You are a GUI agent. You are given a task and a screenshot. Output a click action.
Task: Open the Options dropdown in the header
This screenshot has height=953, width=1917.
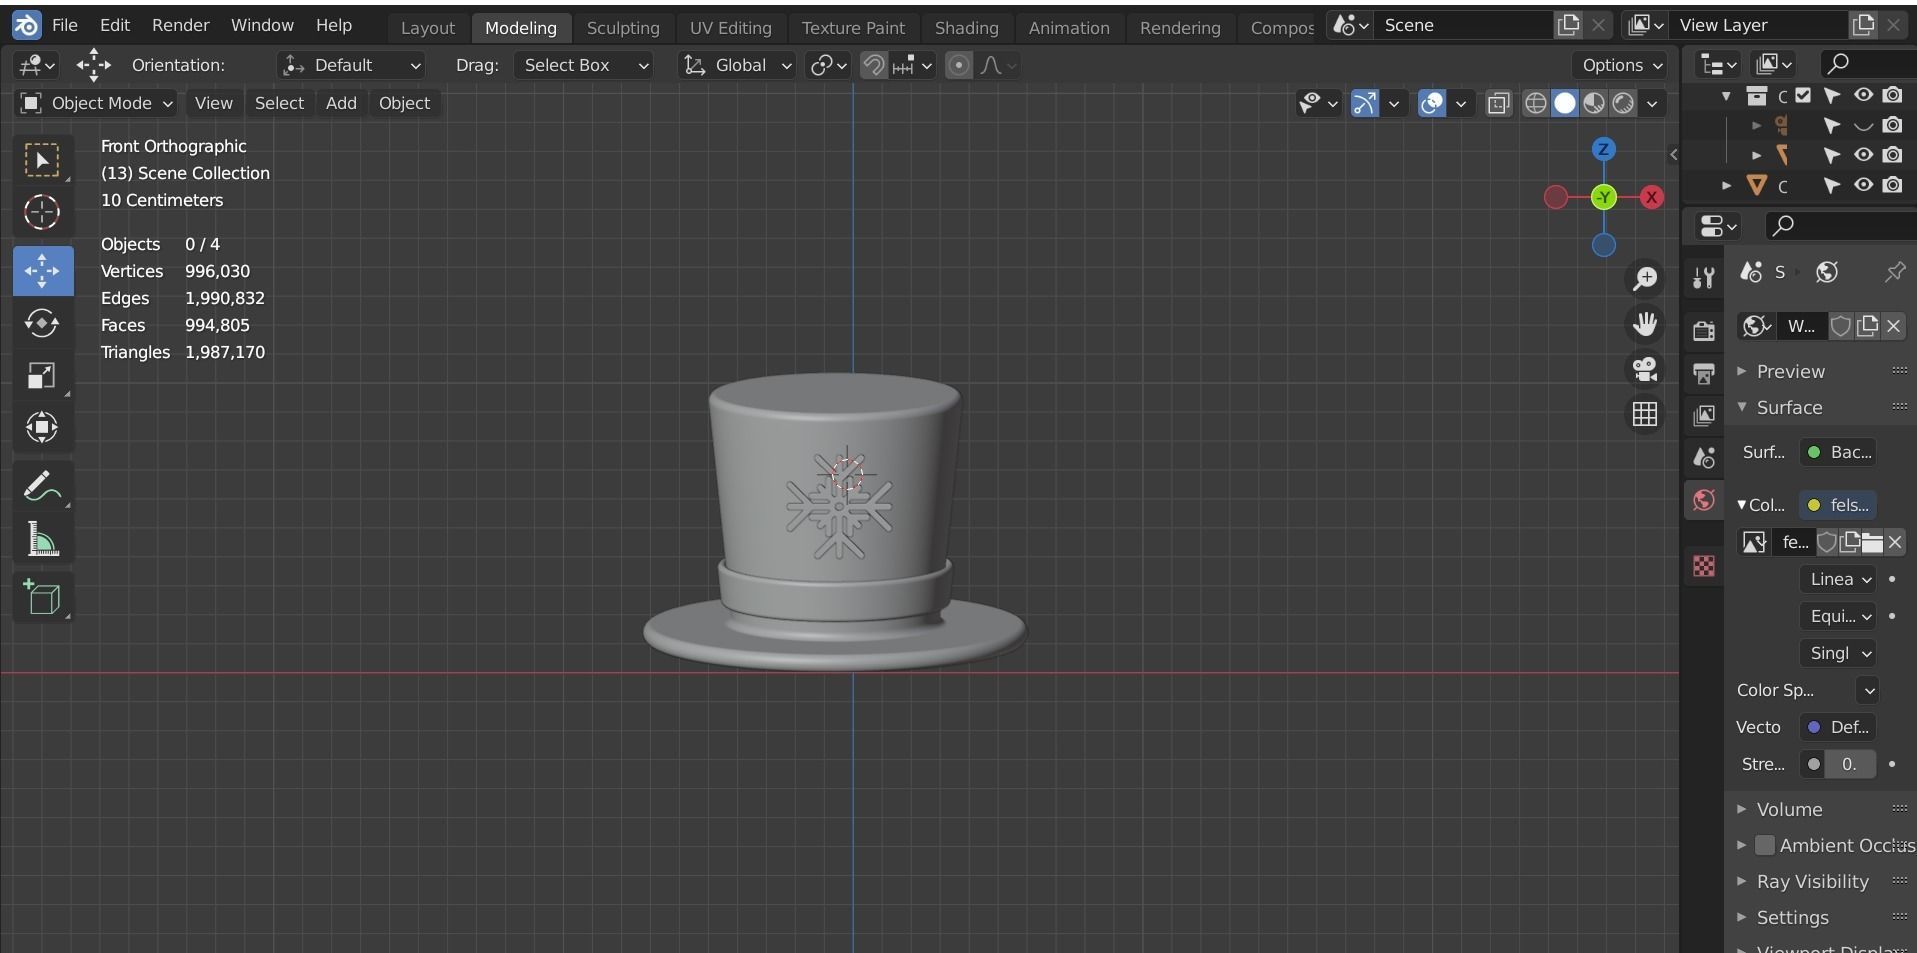(1621, 65)
